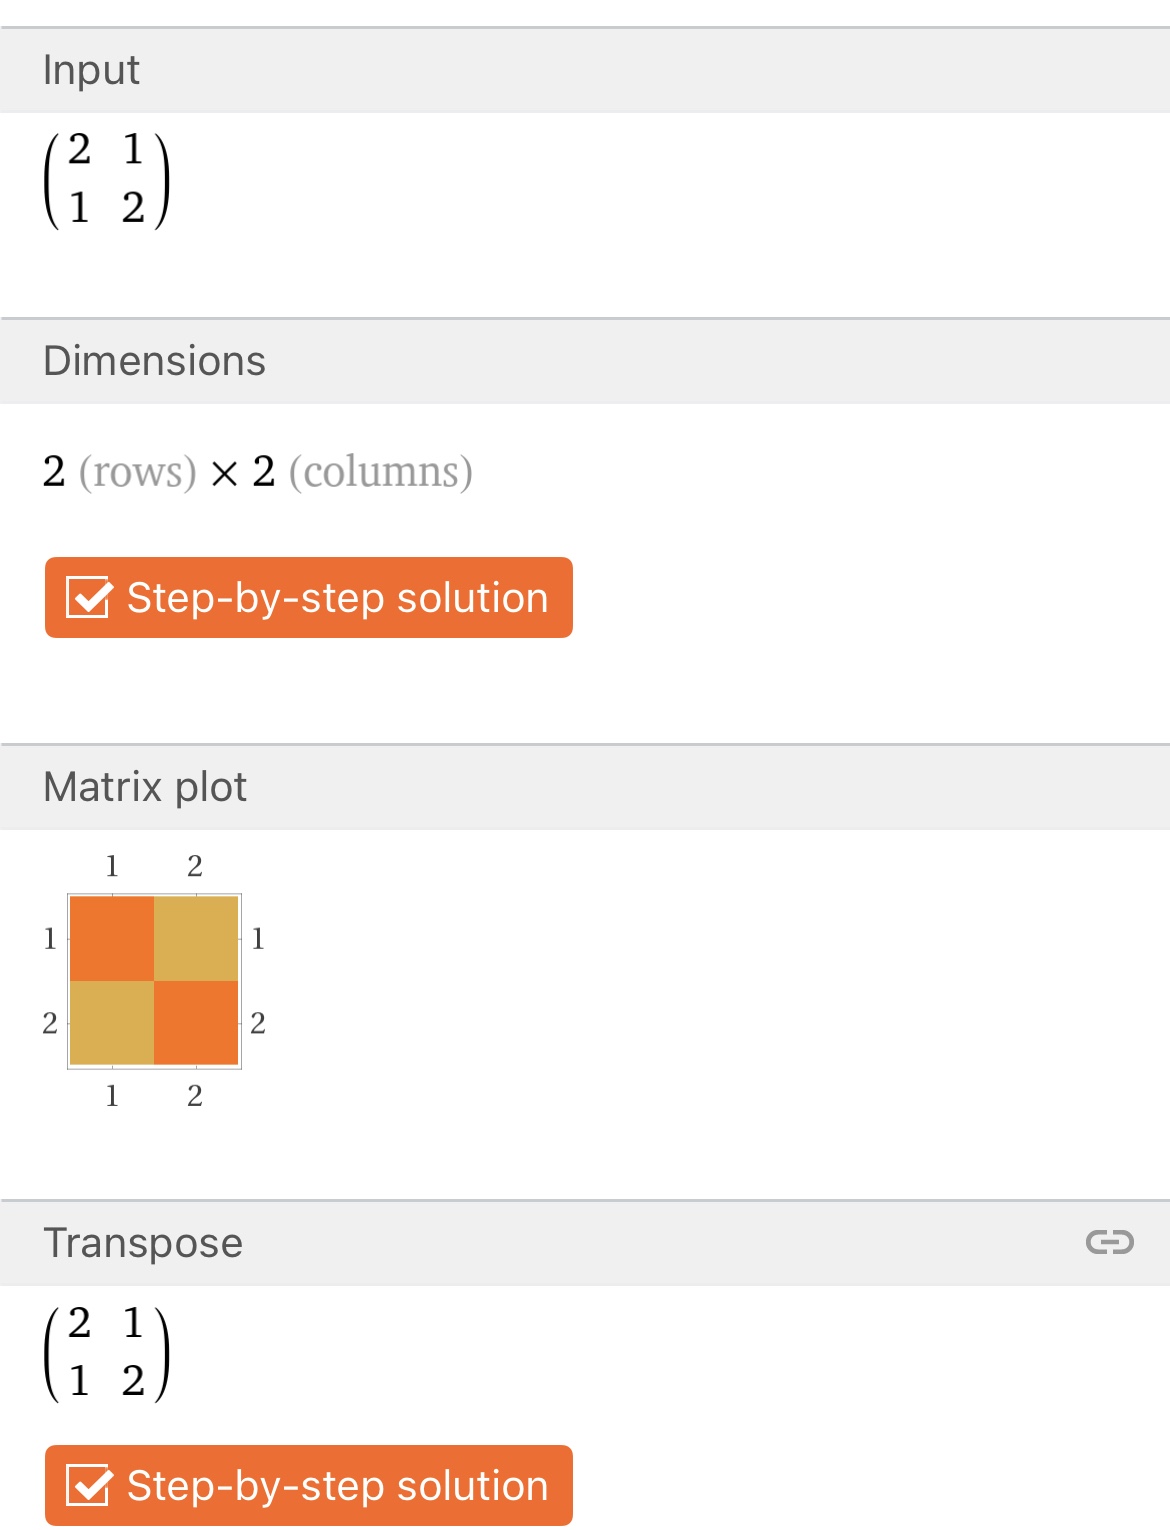The height and width of the screenshot is (1530, 1170).
Task: Click the link icon in Transpose header
Action: pyautogui.click(x=1109, y=1242)
